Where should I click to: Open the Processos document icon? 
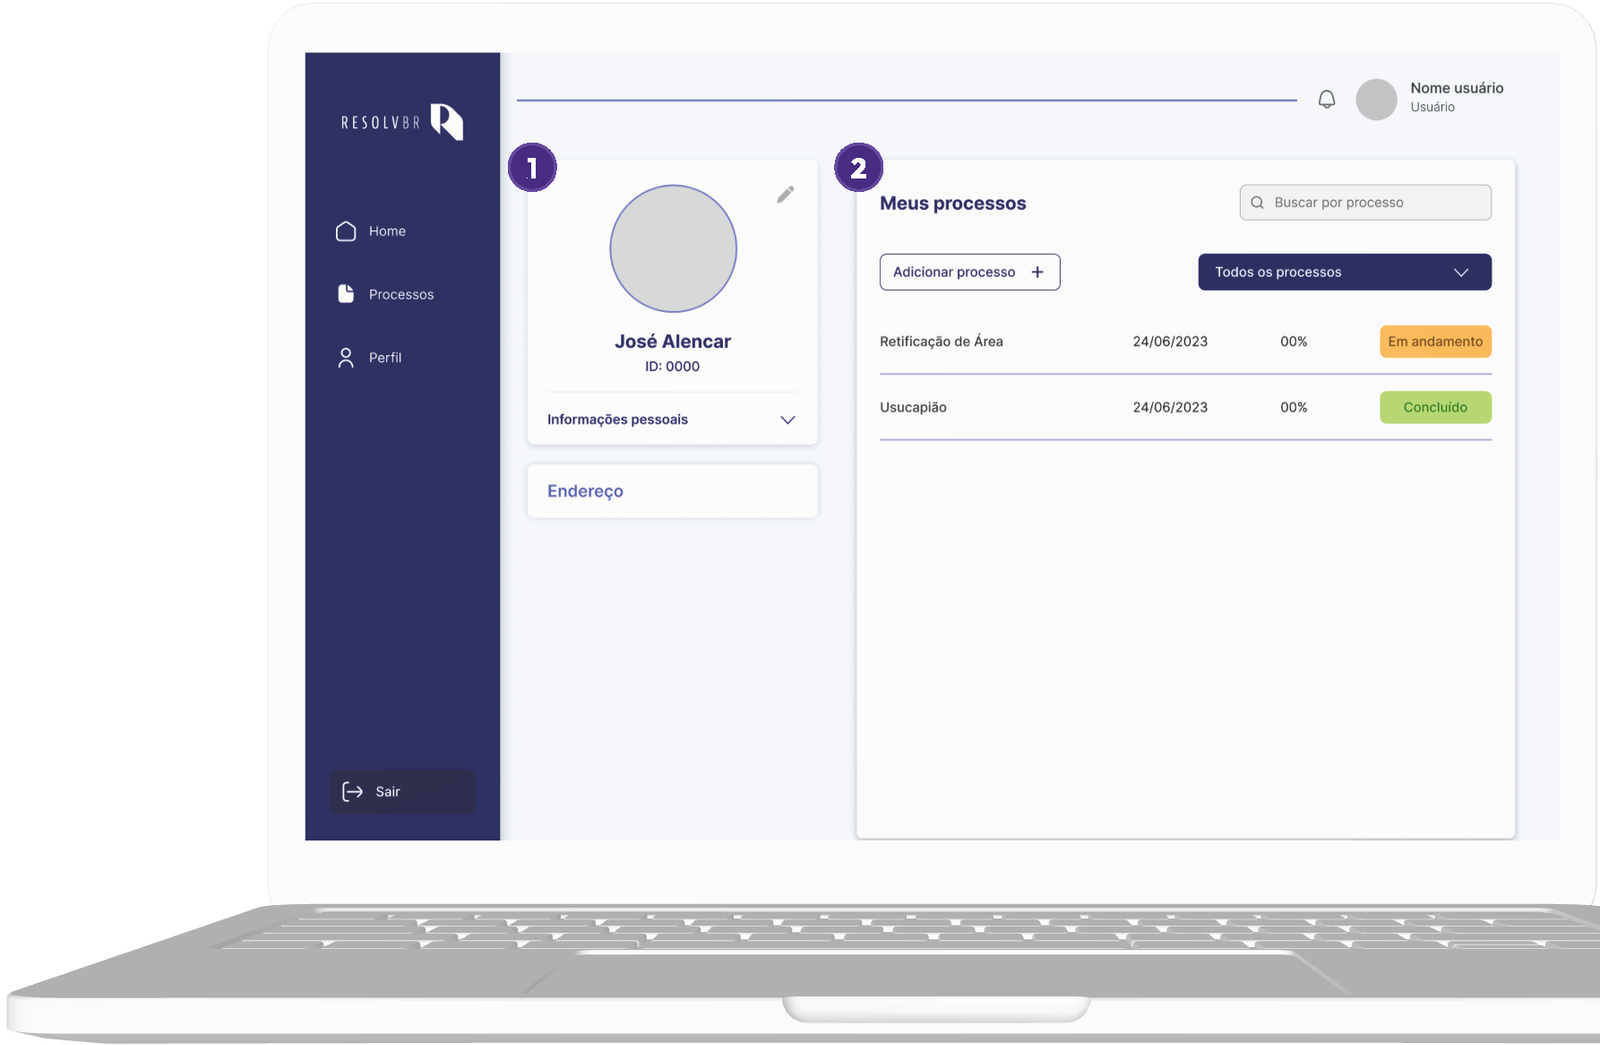(x=346, y=294)
